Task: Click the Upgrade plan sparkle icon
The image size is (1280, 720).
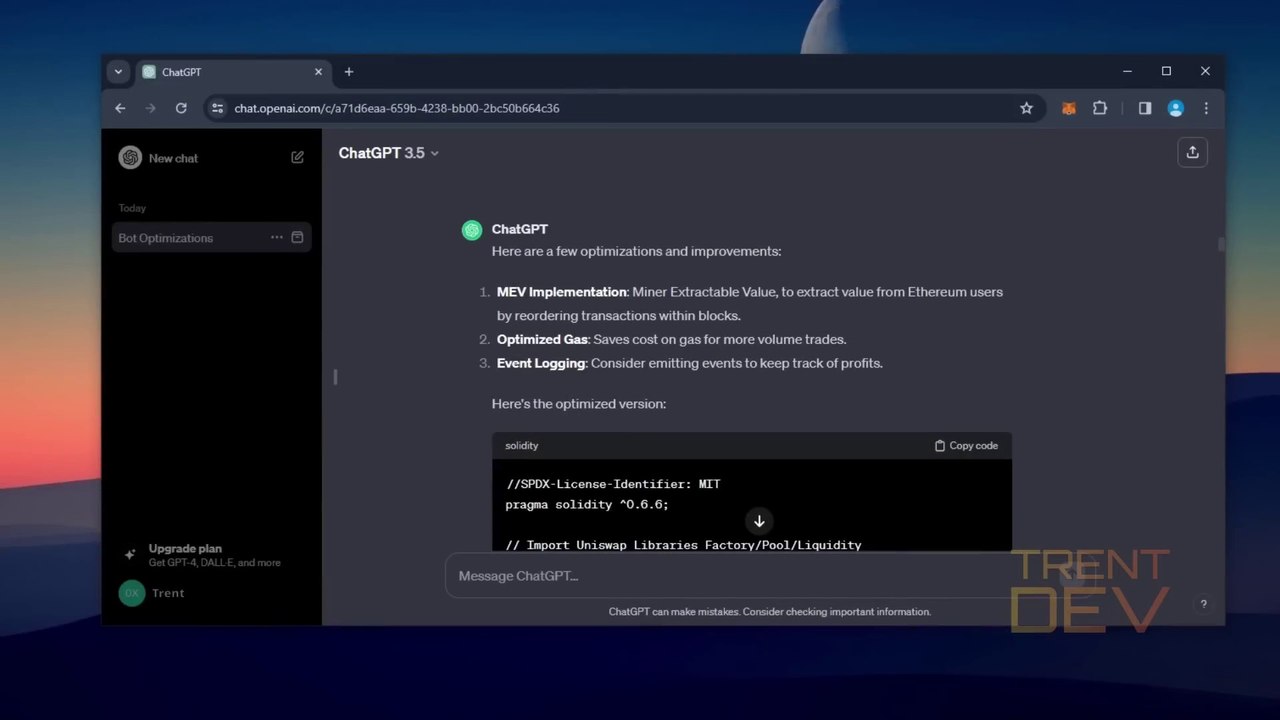Action: (x=129, y=554)
